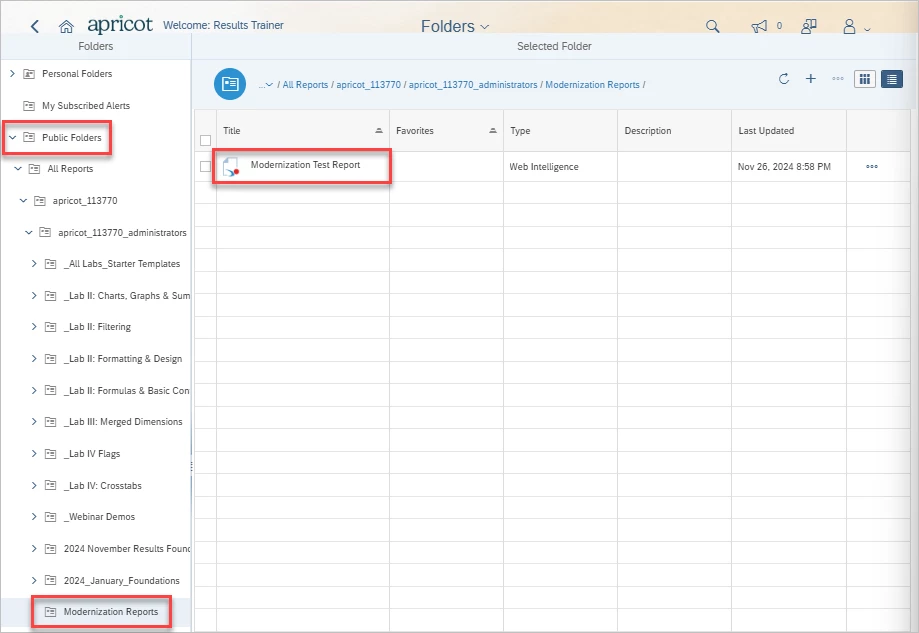This screenshot has height=633, width=919.
Task: Click the plus icon to add new
Action: click(x=811, y=79)
